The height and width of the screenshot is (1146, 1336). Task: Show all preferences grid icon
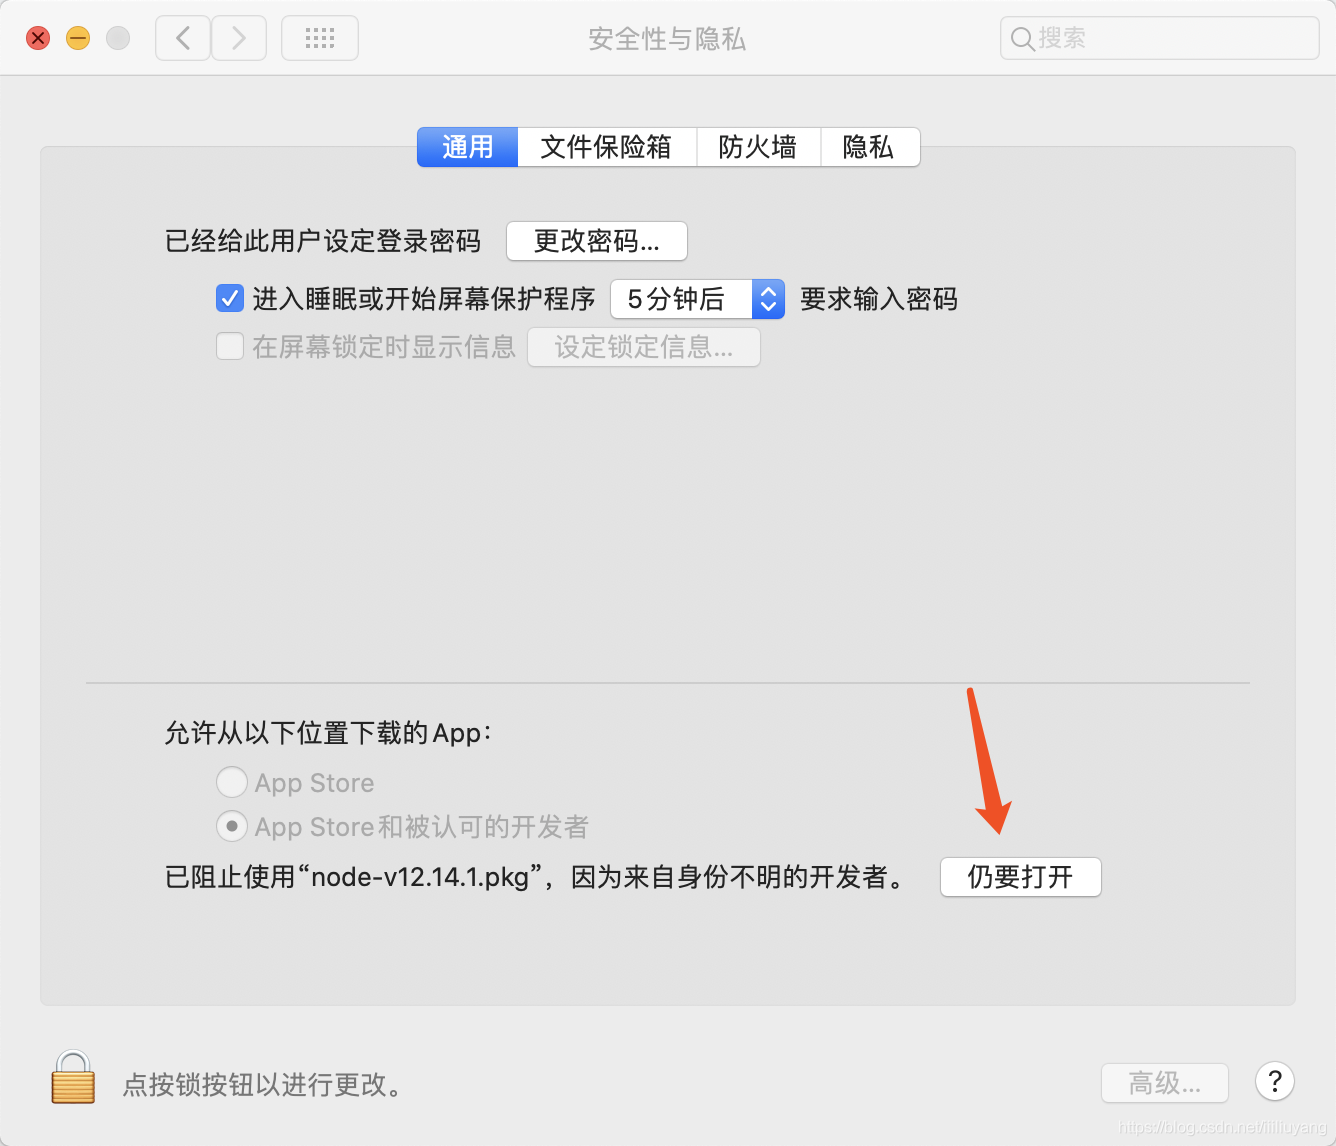(x=320, y=39)
